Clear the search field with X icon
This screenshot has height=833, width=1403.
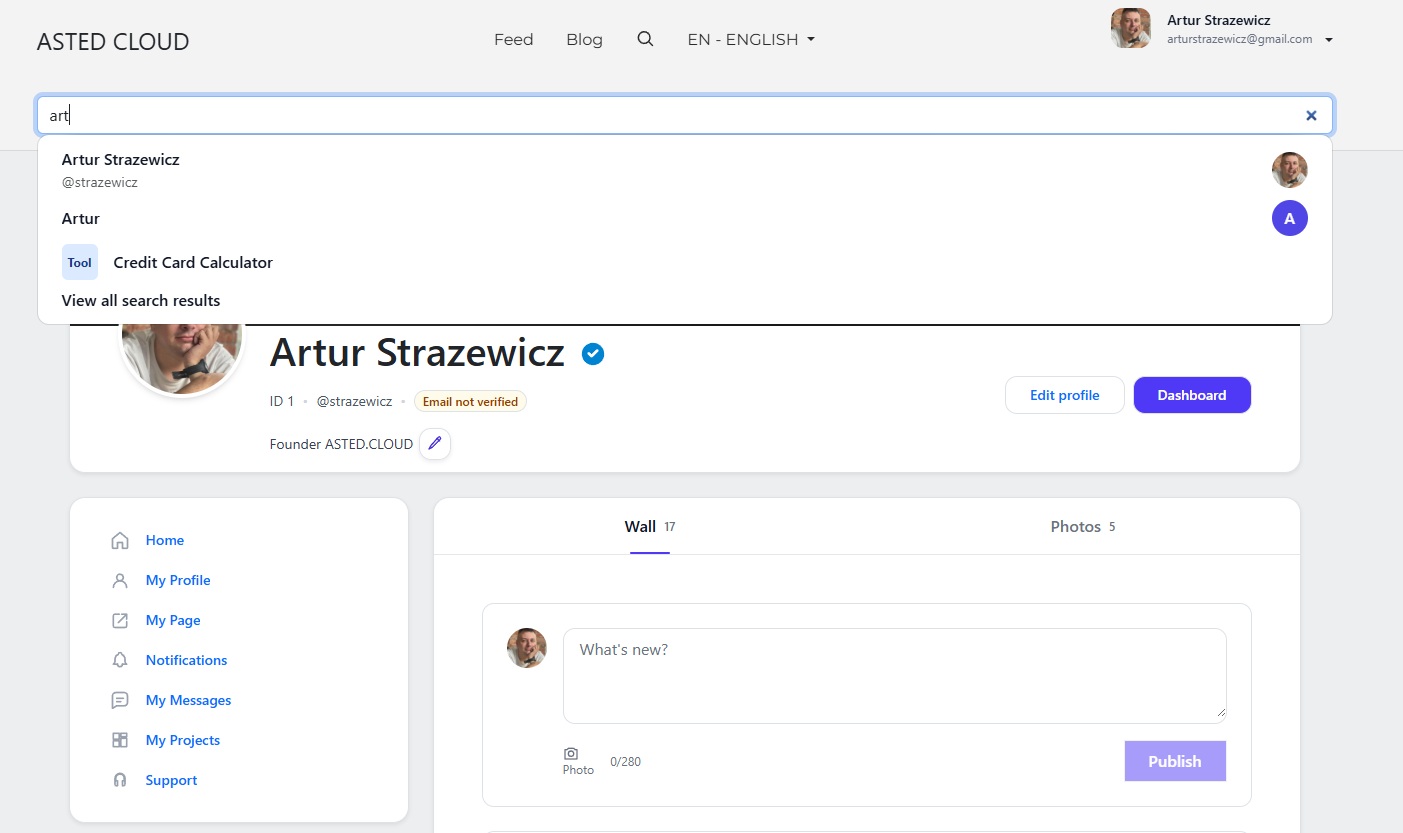click(1311, 116)
